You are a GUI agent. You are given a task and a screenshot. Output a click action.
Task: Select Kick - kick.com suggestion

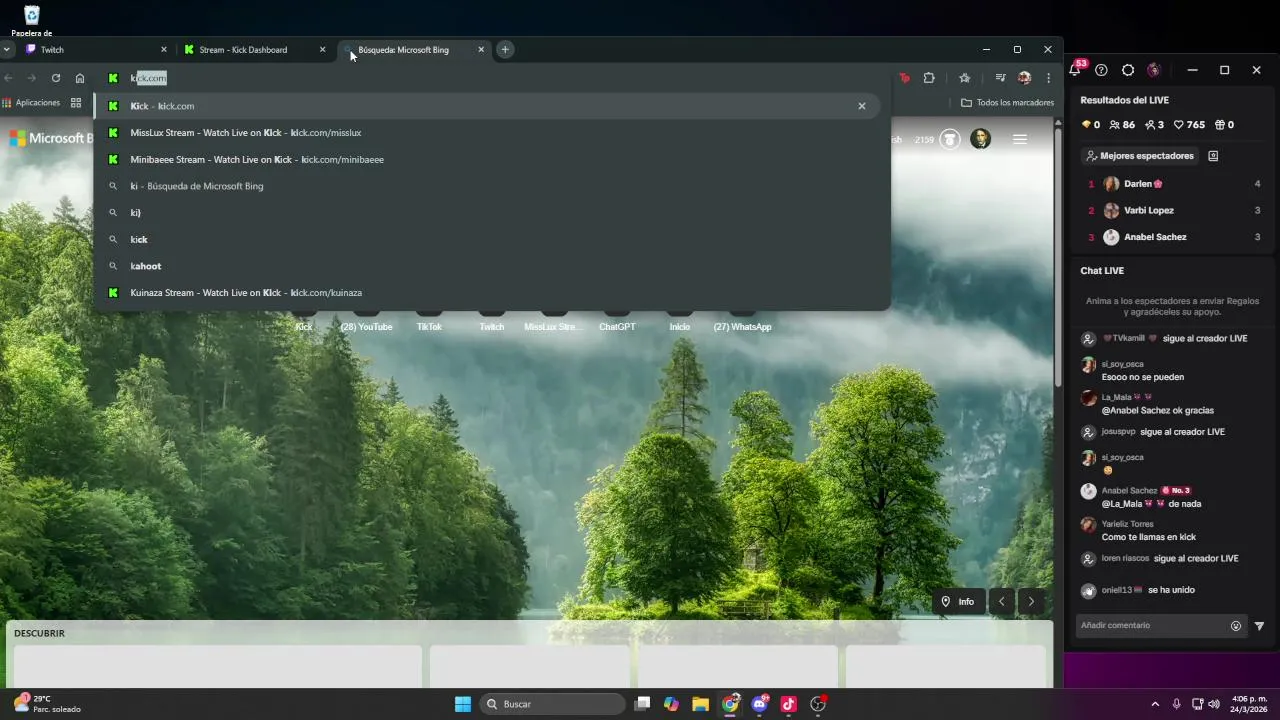click(x=487, y=106)
